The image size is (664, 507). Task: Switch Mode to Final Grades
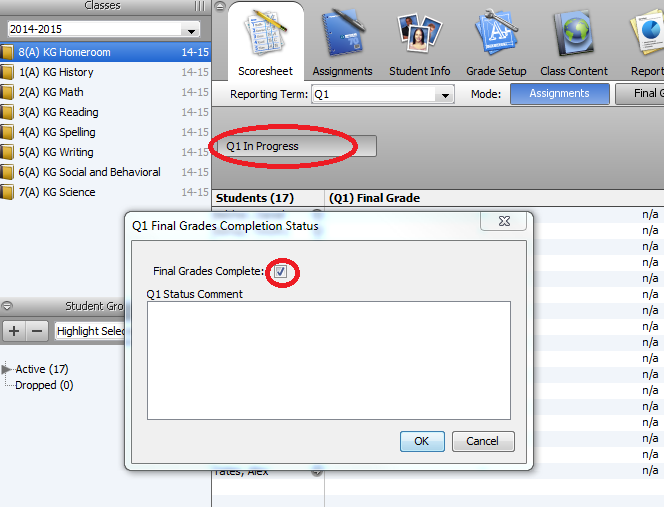coord(640,94)
